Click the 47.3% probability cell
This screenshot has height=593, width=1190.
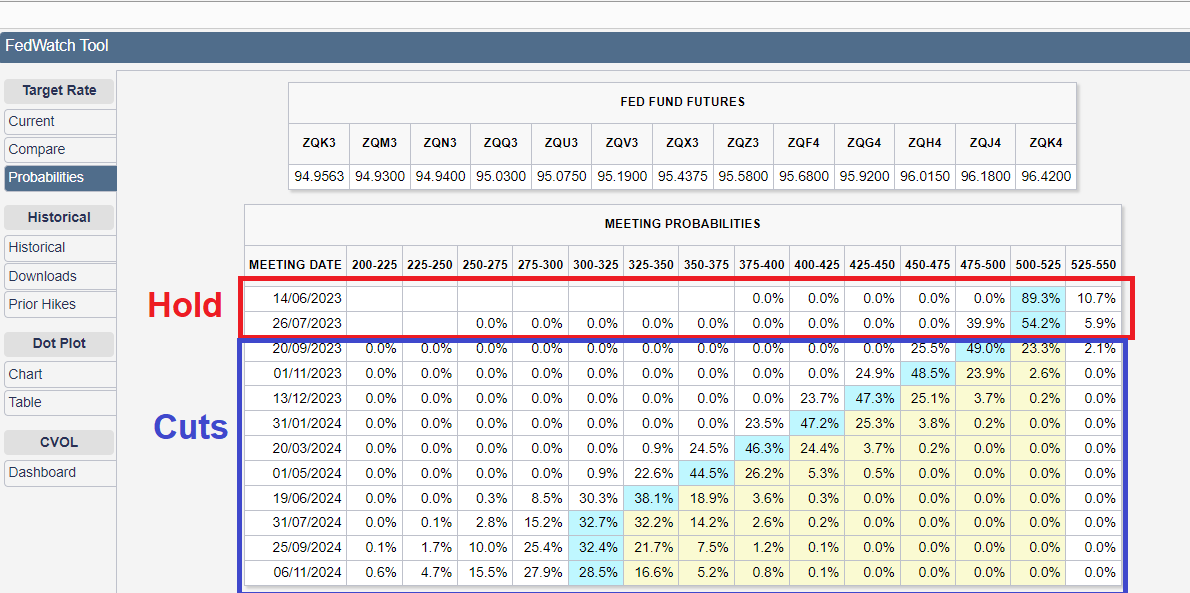(x=873, y=398)
